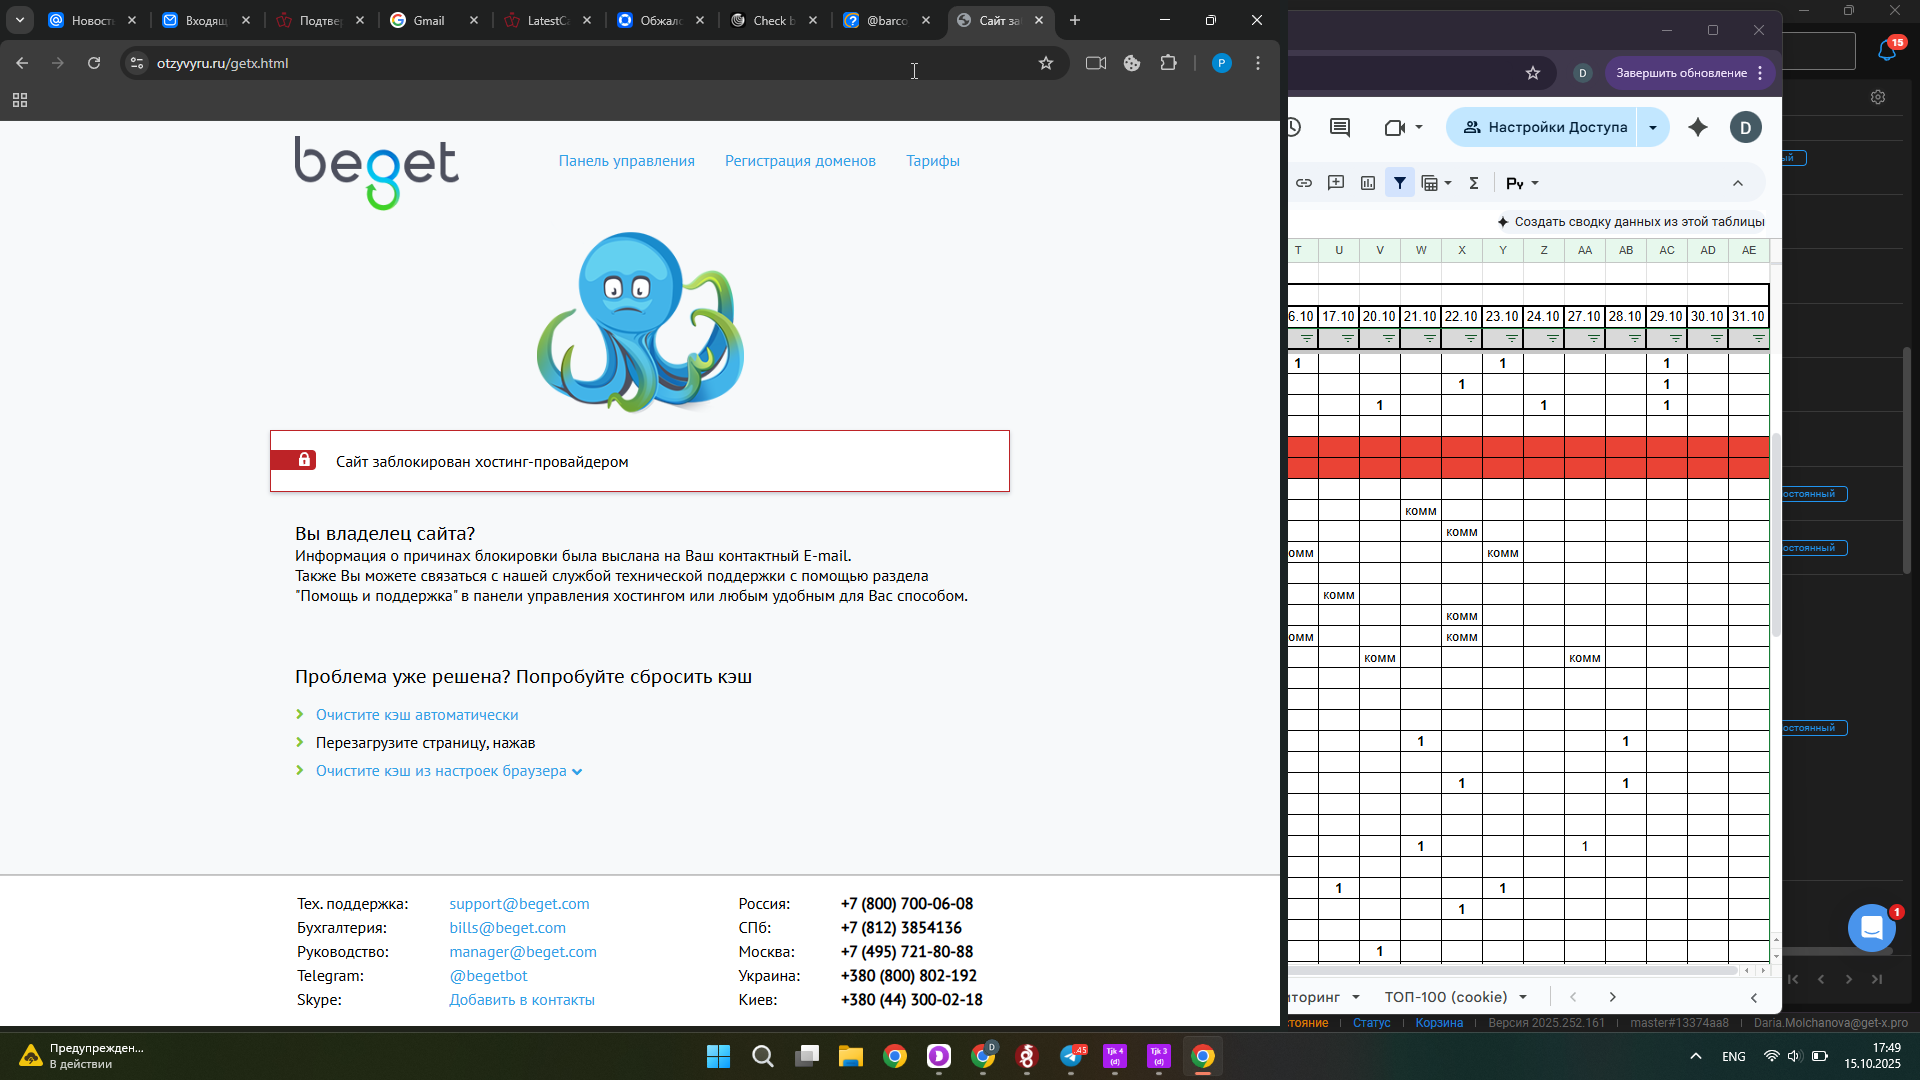Open the ТОП-100 (cookie) sheet tab menu
Image resolution: width=1920 pixels, height=1080 pixels.
[x=1523, y=997]
